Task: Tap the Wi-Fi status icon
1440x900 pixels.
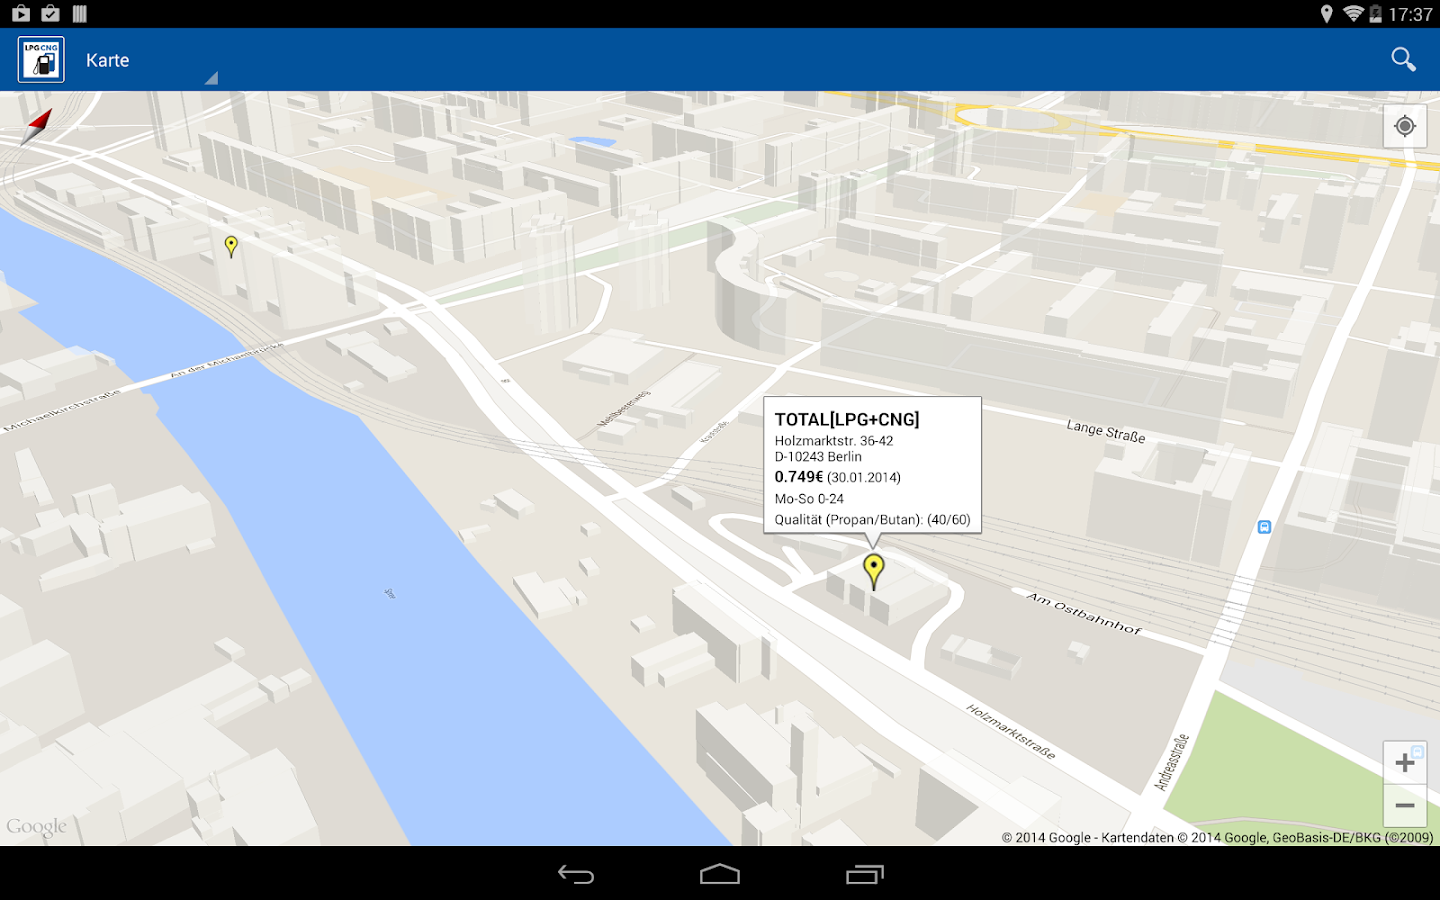Action: click(x=1353, y=14)
